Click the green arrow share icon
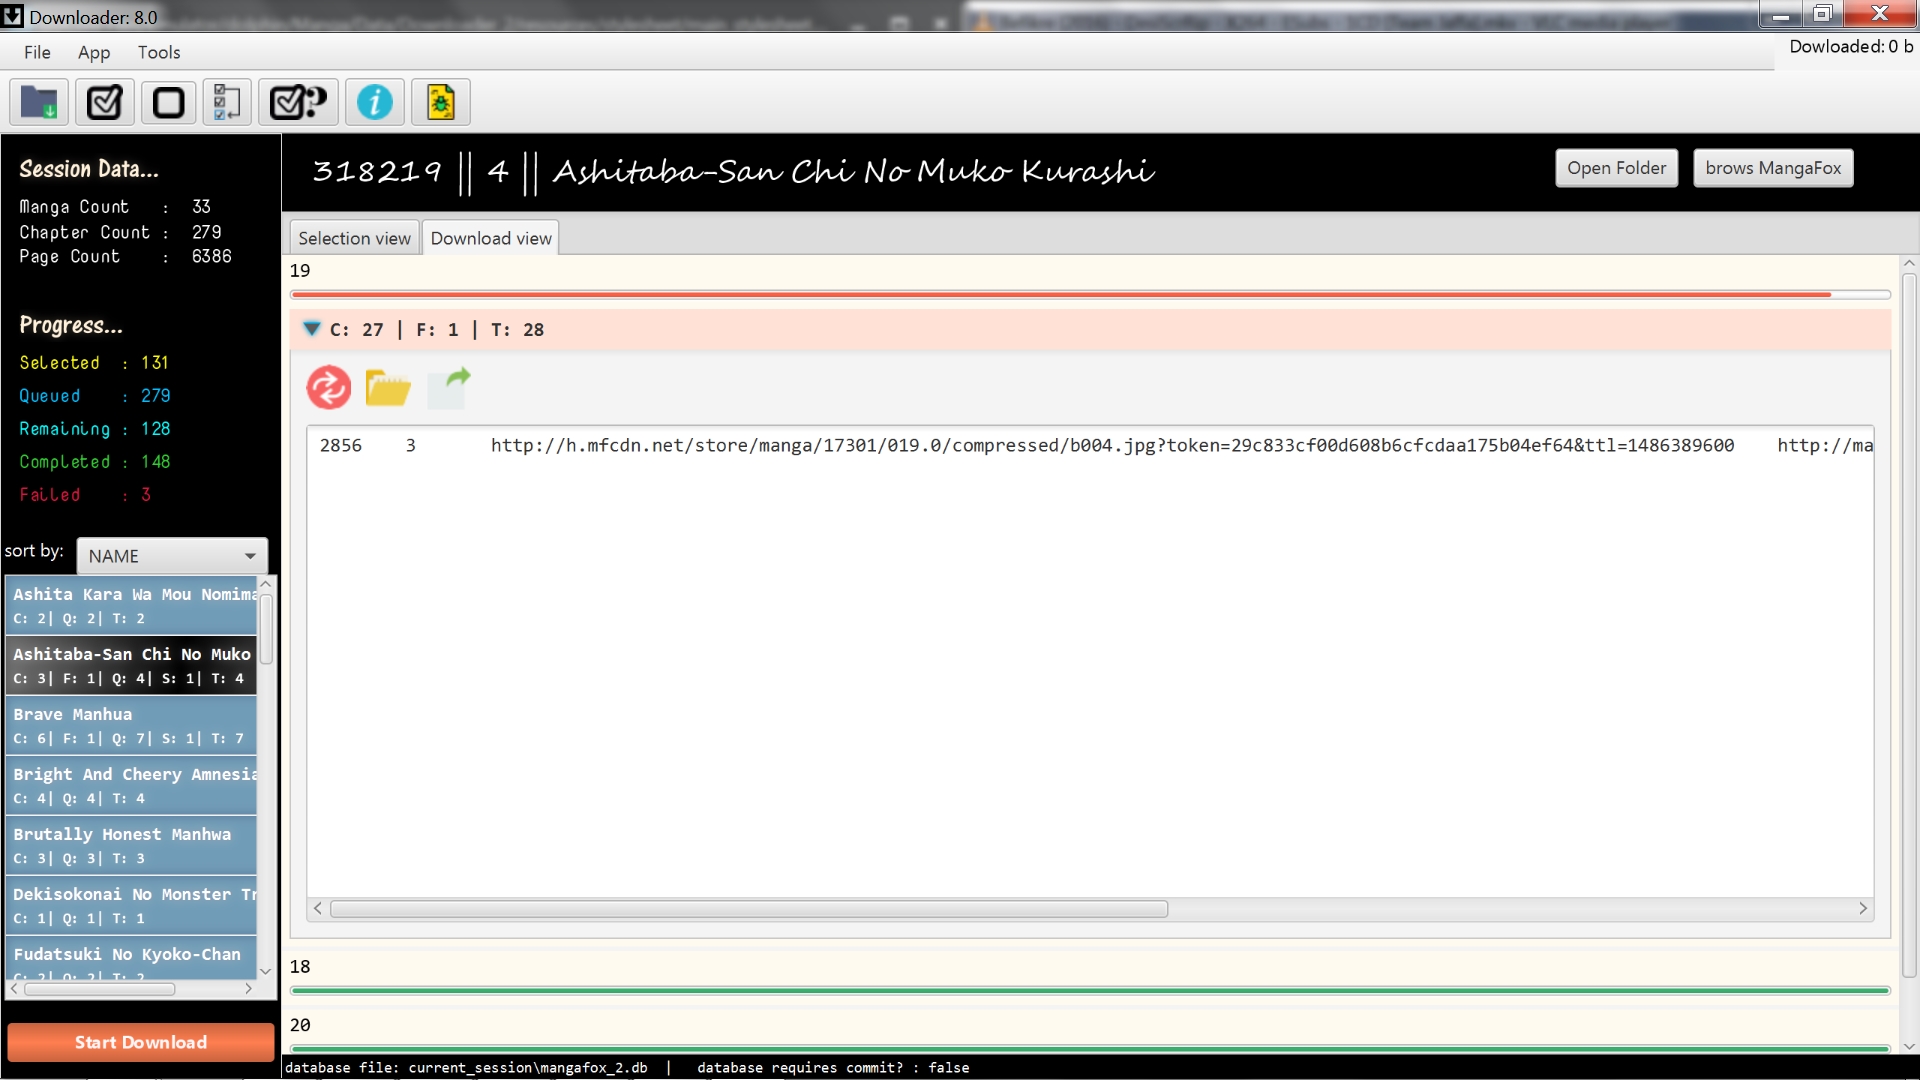This screenshot has height=1080, width=1920. pos(449,388)
